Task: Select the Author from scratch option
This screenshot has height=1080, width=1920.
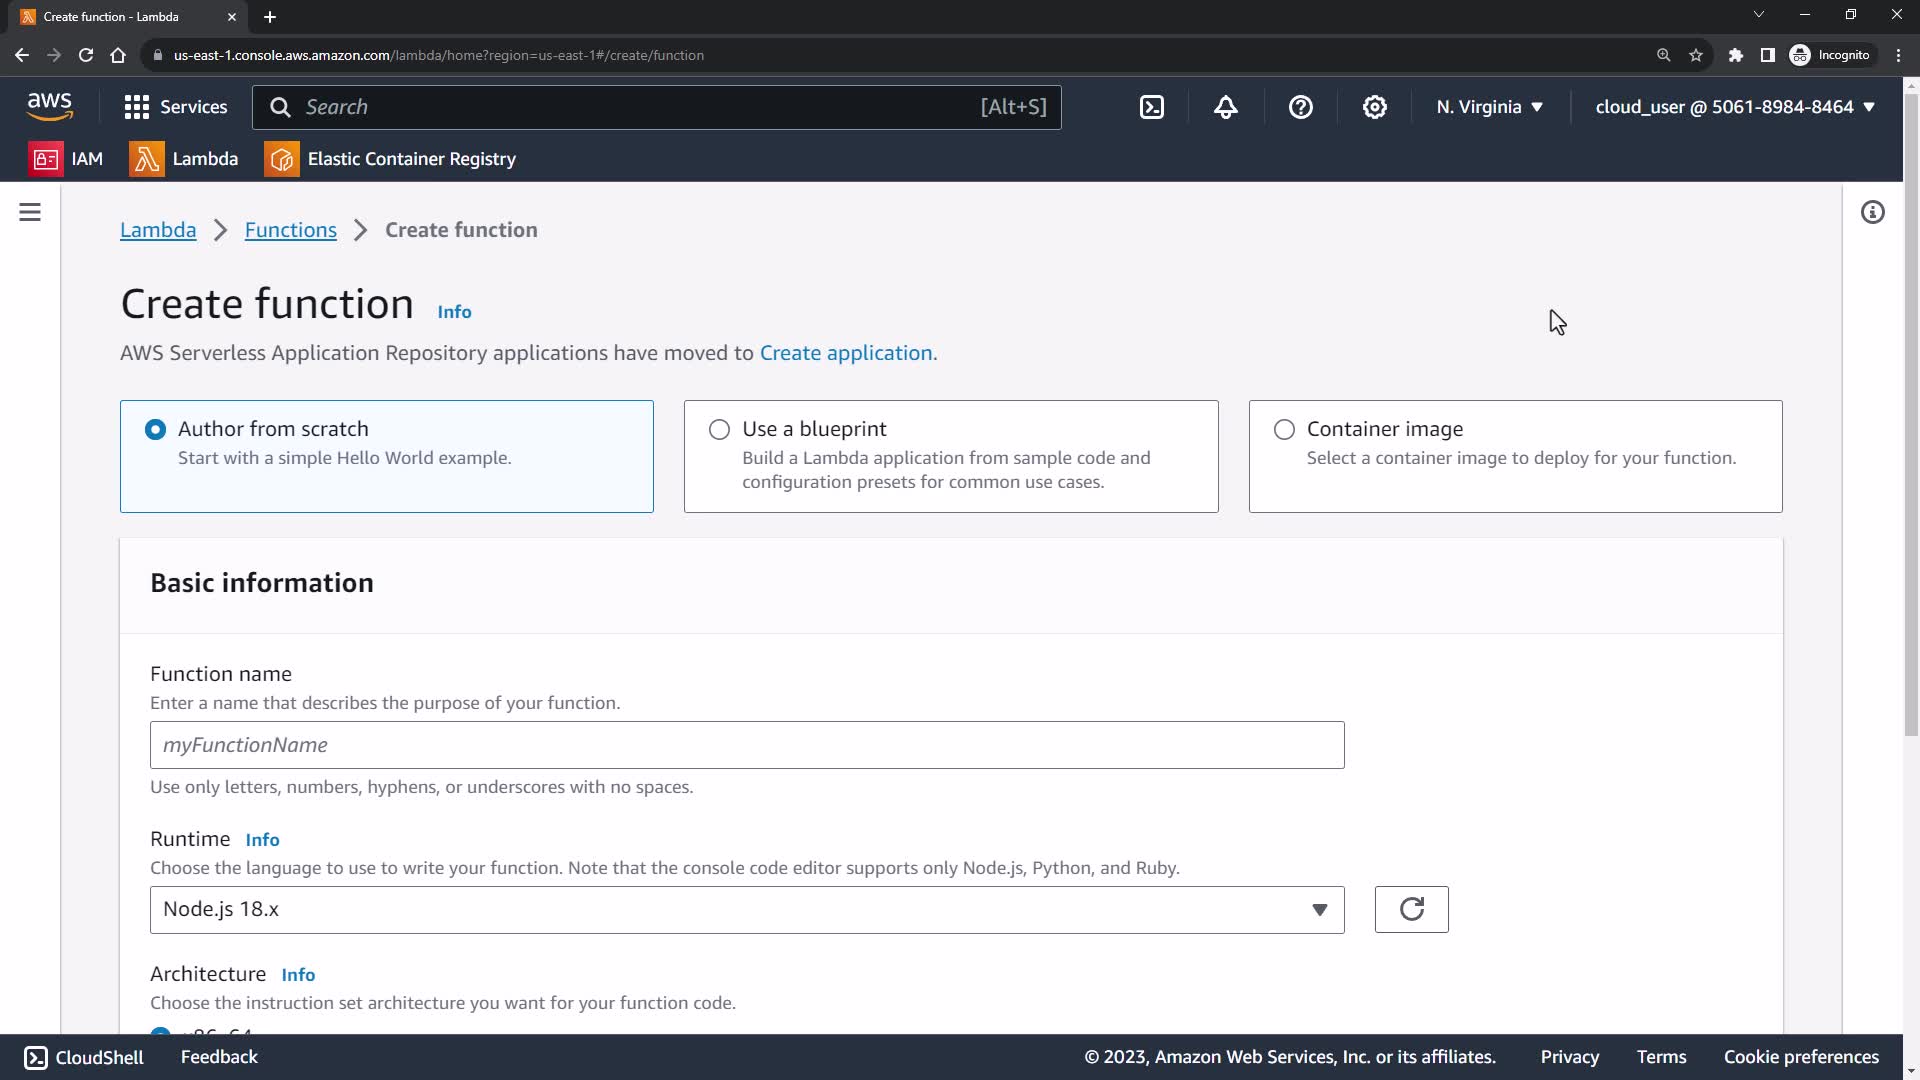Action: point(155,430)
